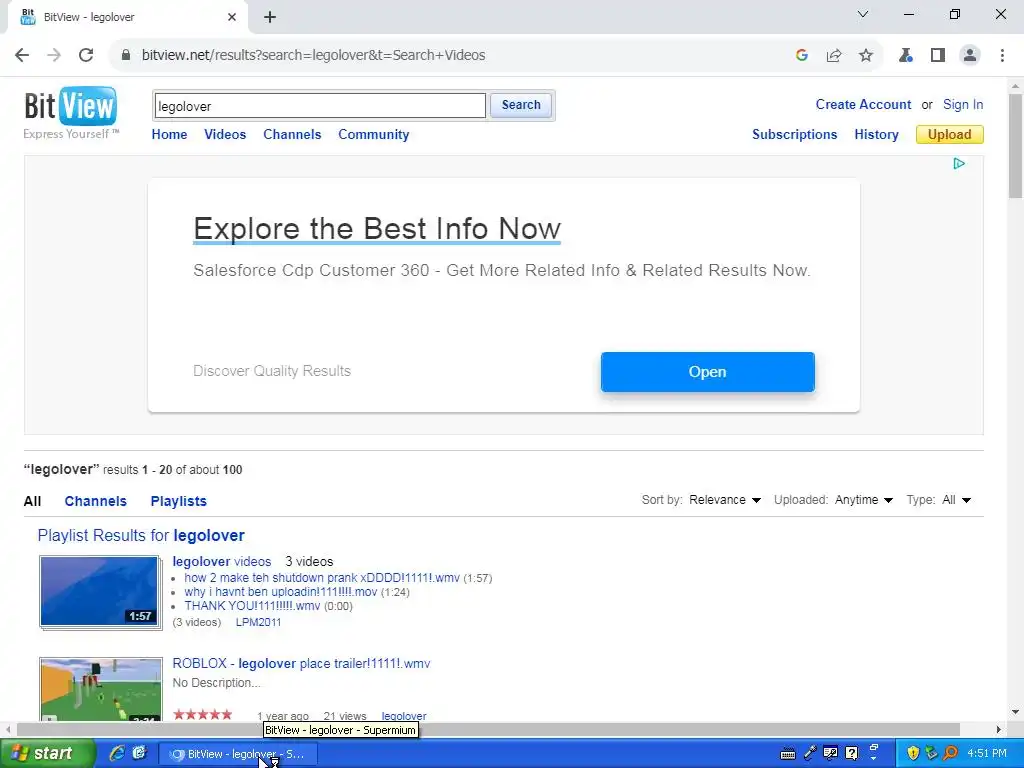Click the second quick launch browser icon
This screenshot has width=1024, height=768.
coord(139,753)
